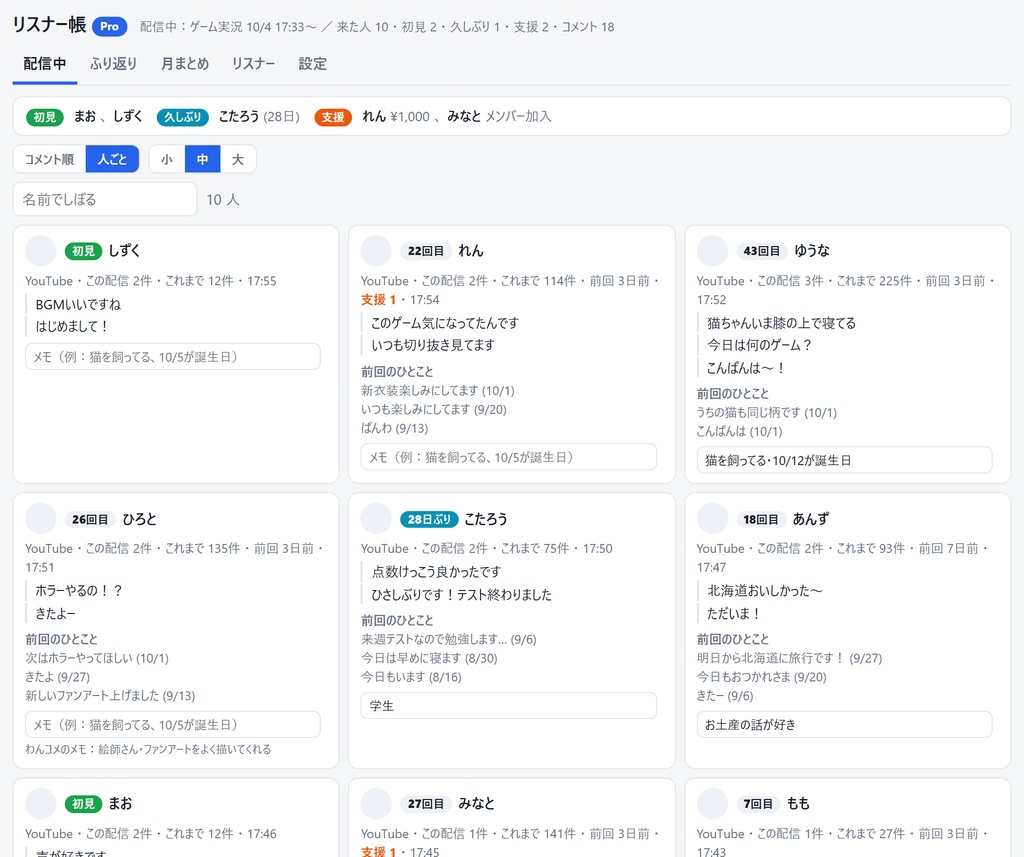Click the 18回目 badge on あんず's card
The height and width of the screenshot is (857, 1024).
pyautogui.click(x=761, y=519)
